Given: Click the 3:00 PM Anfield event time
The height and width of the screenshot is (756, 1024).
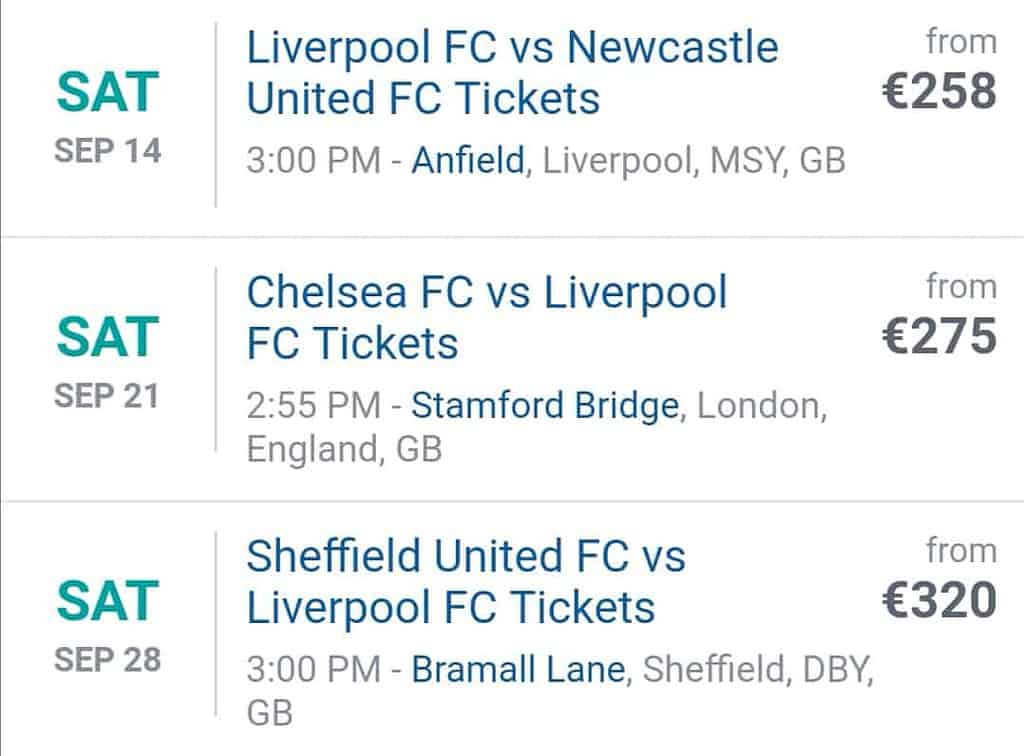Looking at the screenshot, I should pyautogui.click(x=313, y=161).
